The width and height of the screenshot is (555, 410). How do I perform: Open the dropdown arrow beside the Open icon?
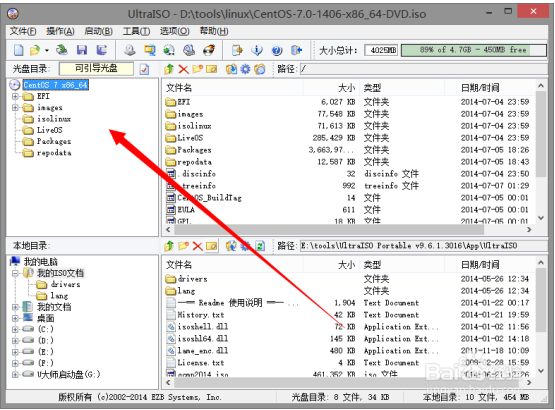pos(47,50)
